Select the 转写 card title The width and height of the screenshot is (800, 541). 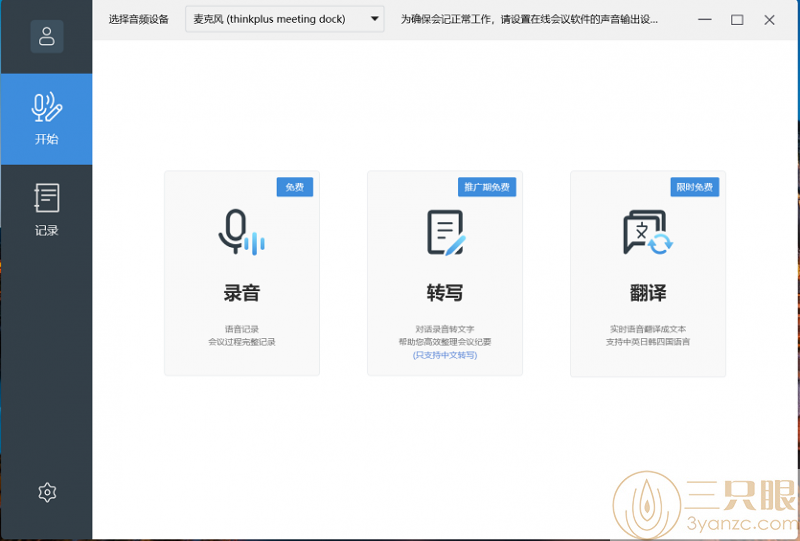[445, 293]
